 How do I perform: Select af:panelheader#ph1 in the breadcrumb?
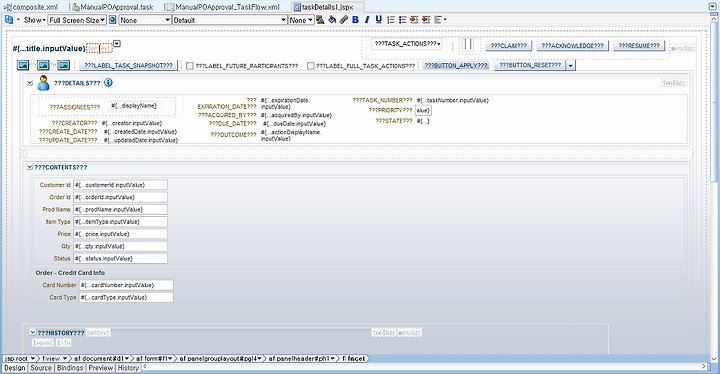pyautogui.click(x=302, y=358)
